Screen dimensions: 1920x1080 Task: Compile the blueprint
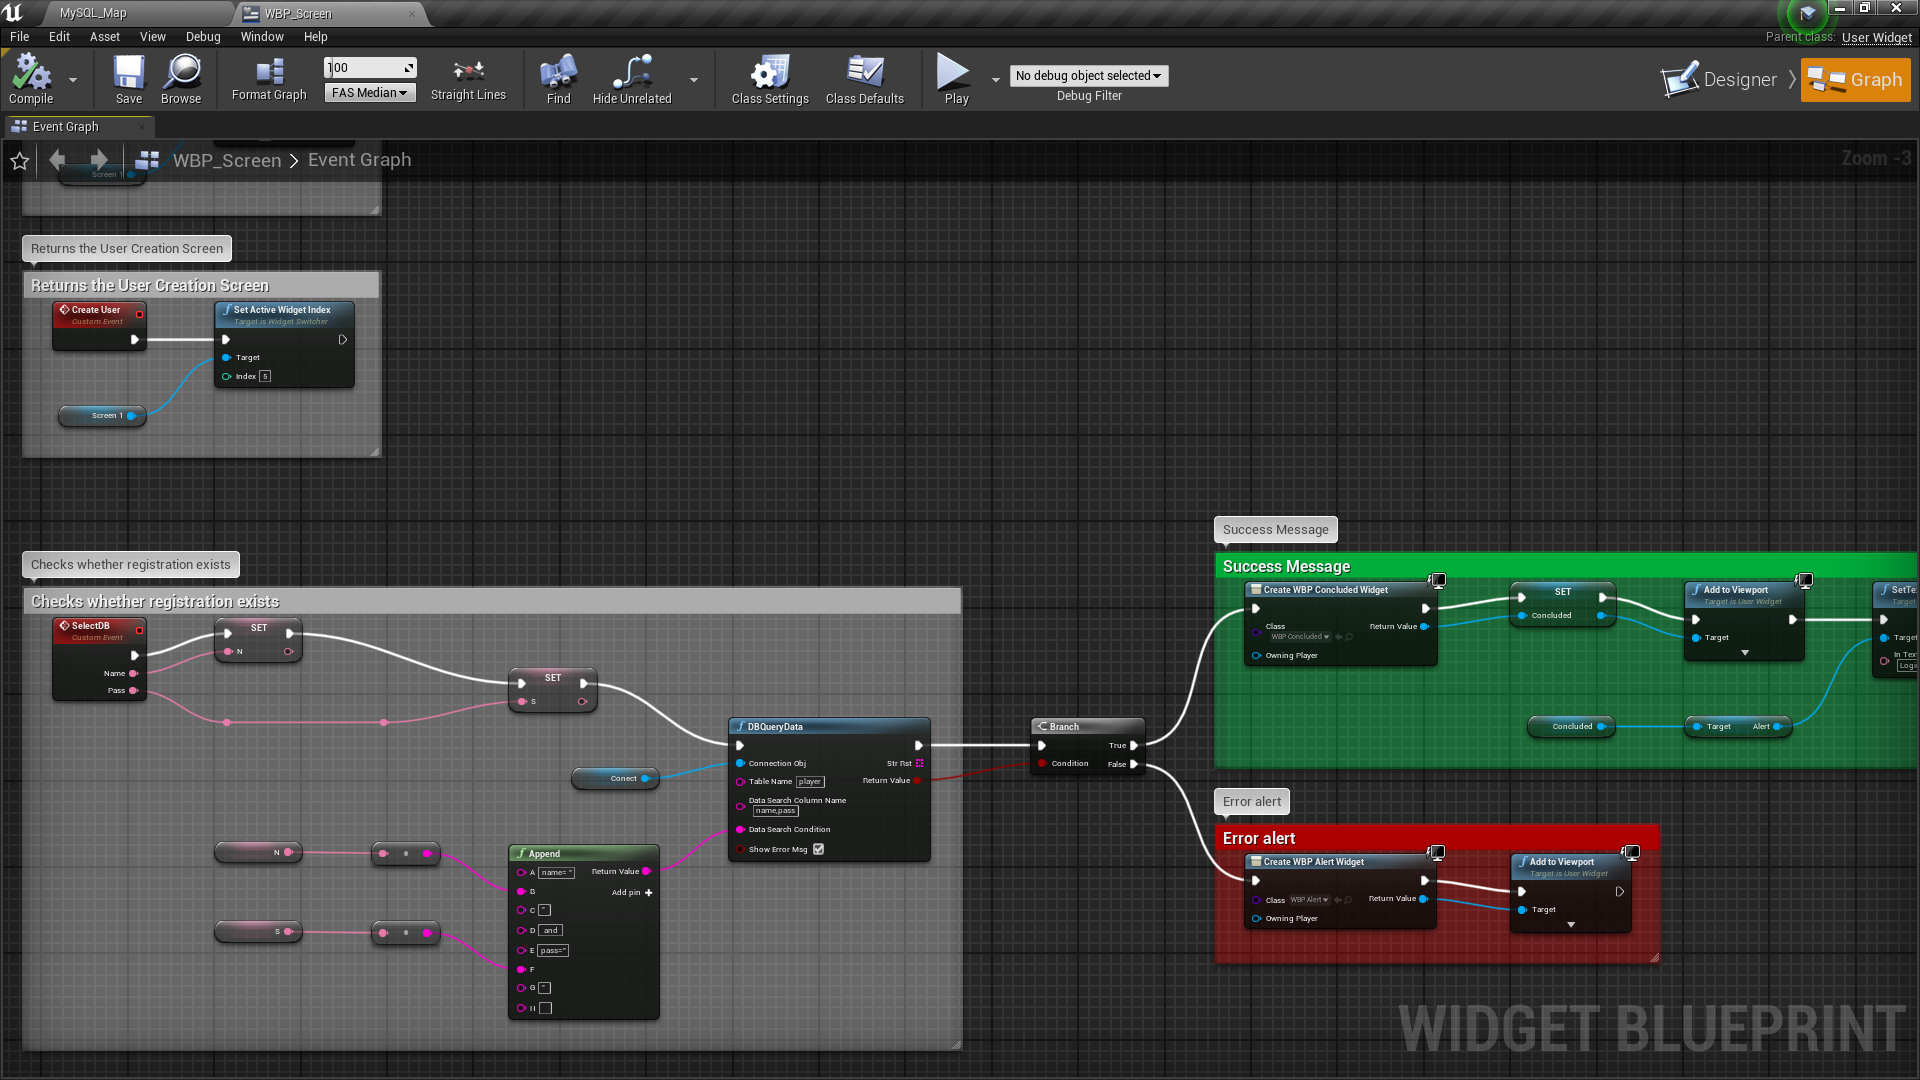click(31, 79)
